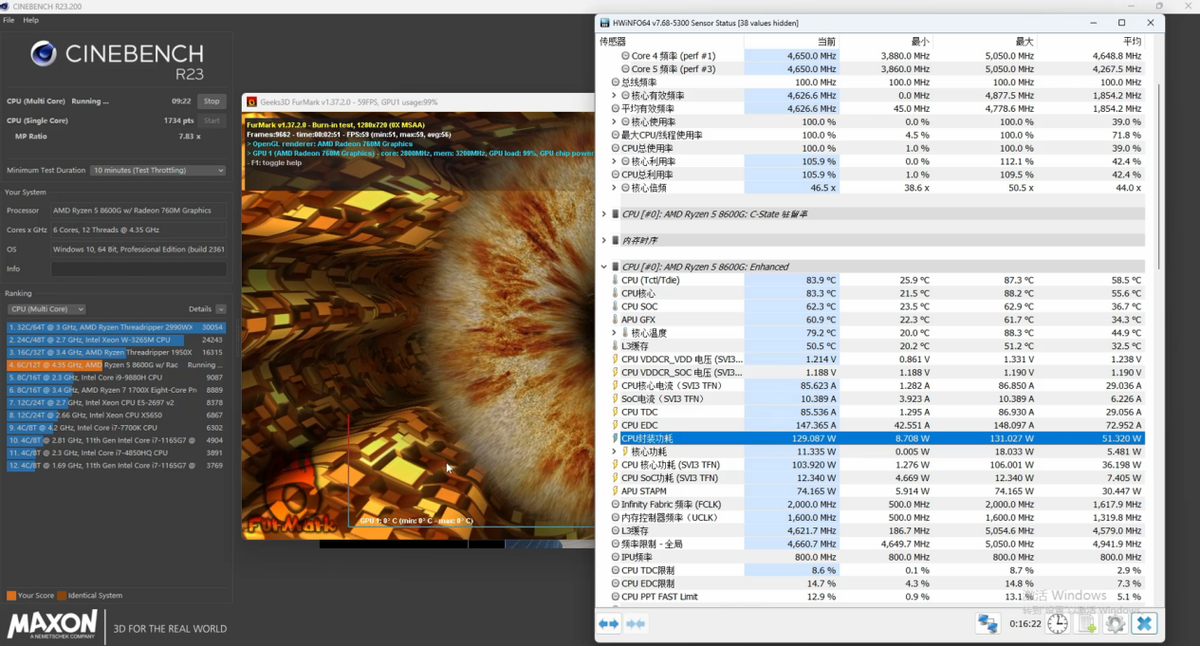Open HWiNFO sensor settings gear icon

click(1116, 624)
